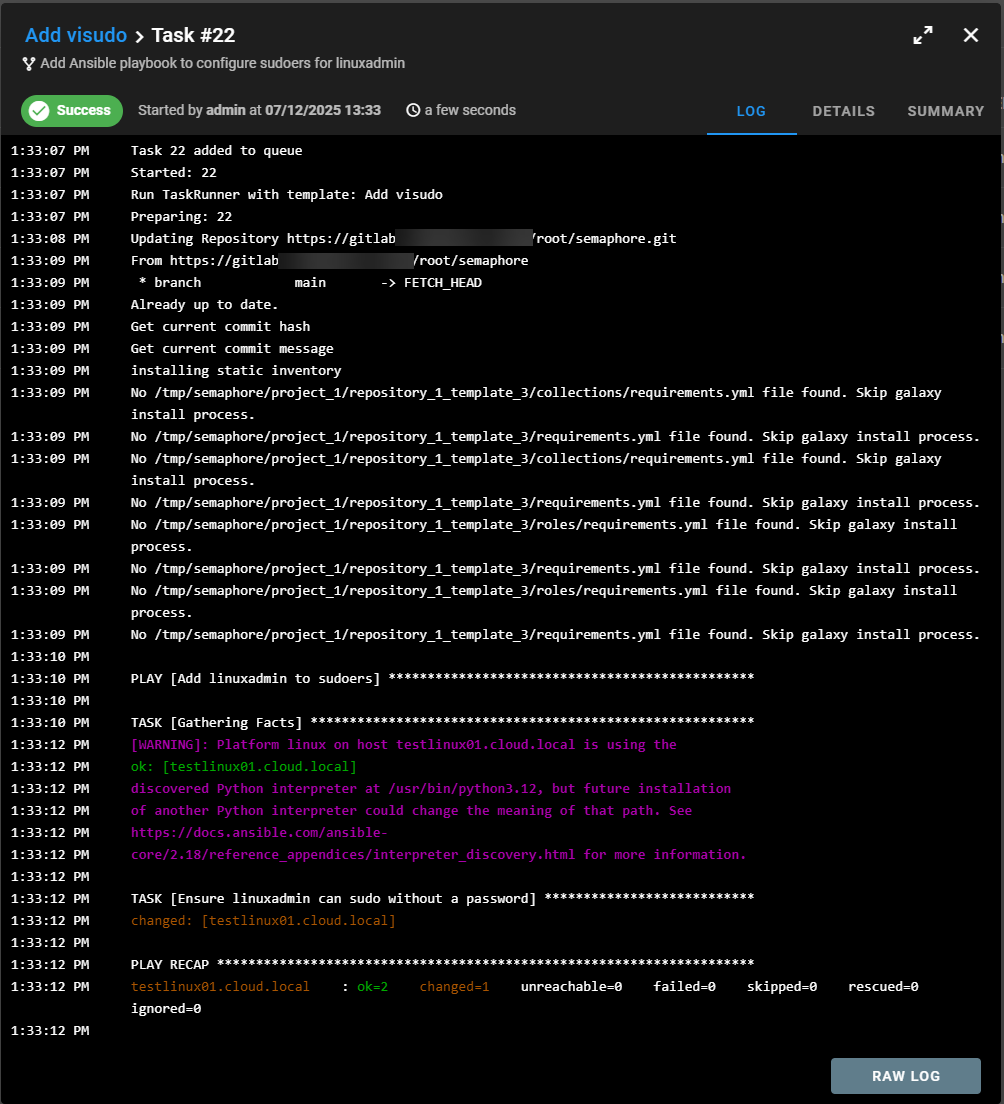Image resolution: width=1004 pixels, height=1104 pixels.
Task: Go to the Add visudo template link
Action: [x=76, y=36]
